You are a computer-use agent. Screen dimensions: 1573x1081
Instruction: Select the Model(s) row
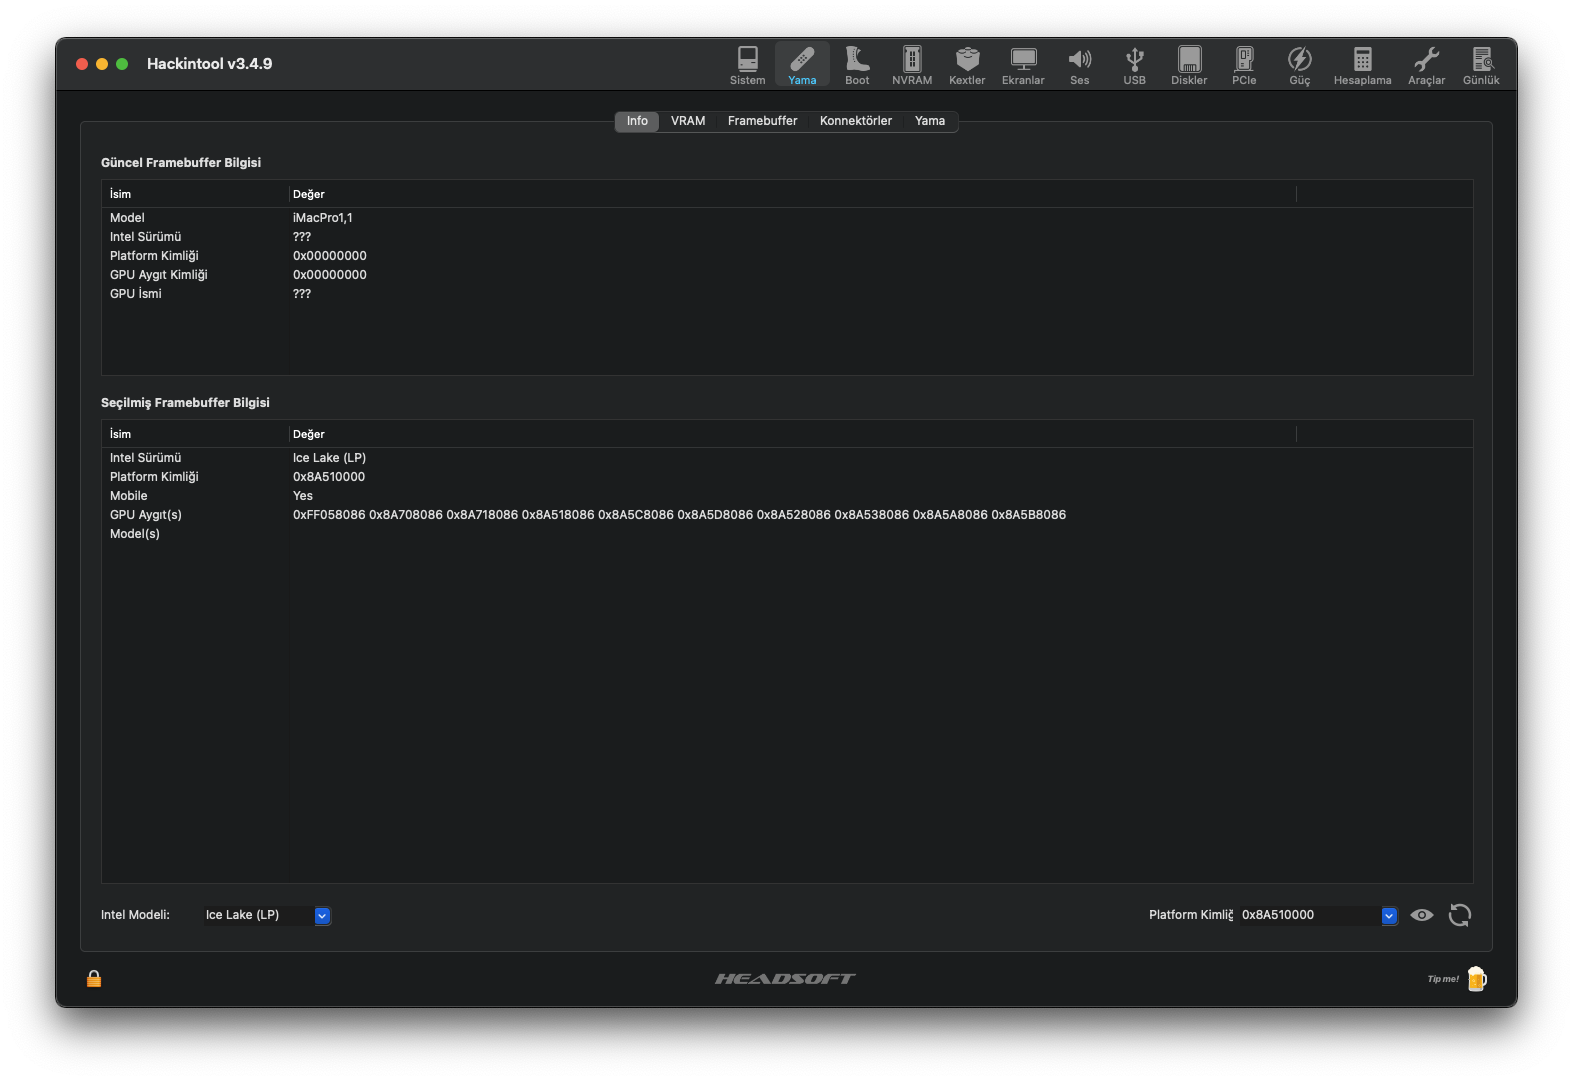787,534
